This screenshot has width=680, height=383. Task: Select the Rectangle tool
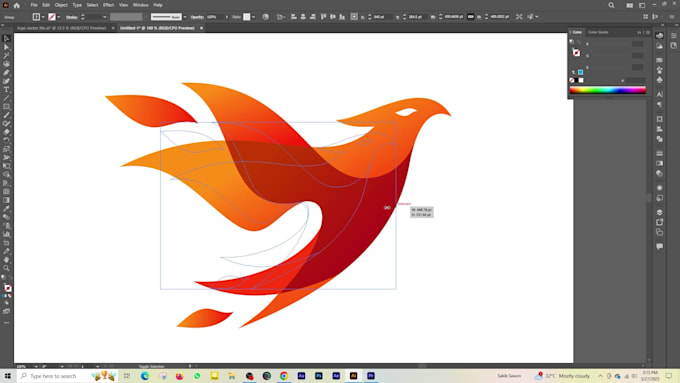click(x=6, y=106)
